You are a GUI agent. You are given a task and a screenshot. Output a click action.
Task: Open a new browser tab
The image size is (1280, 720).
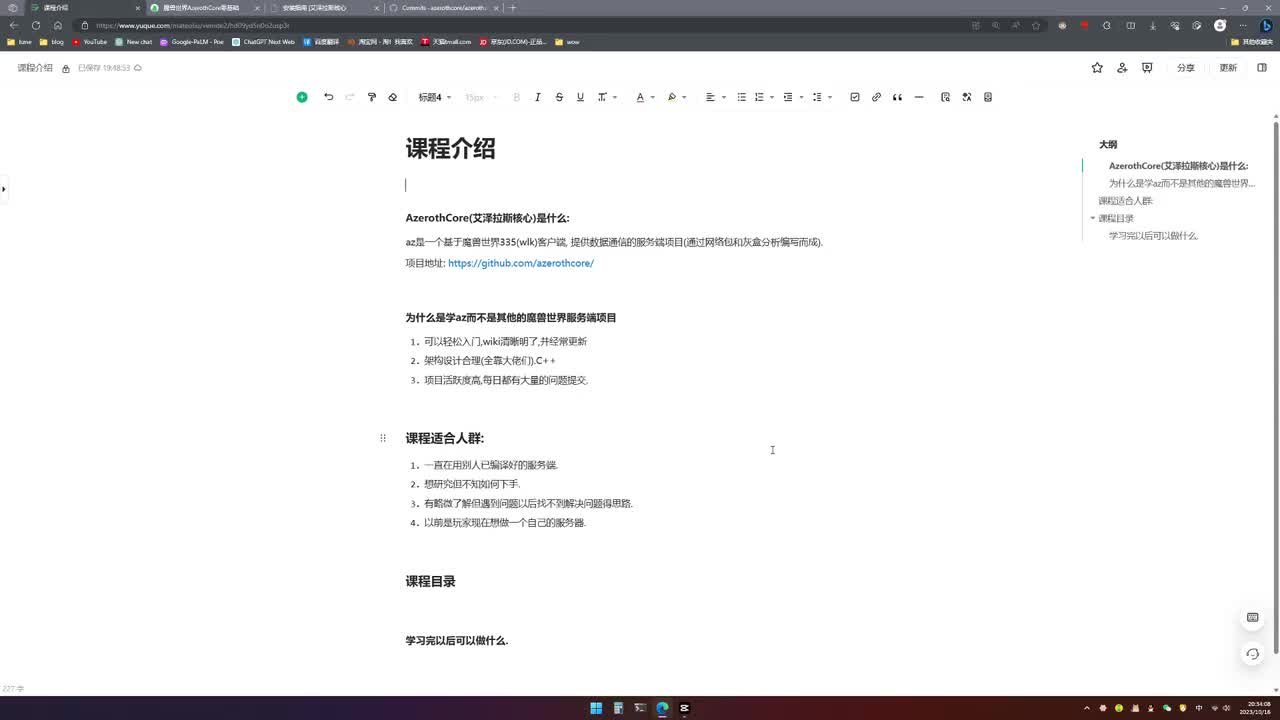tap(513, 8)
